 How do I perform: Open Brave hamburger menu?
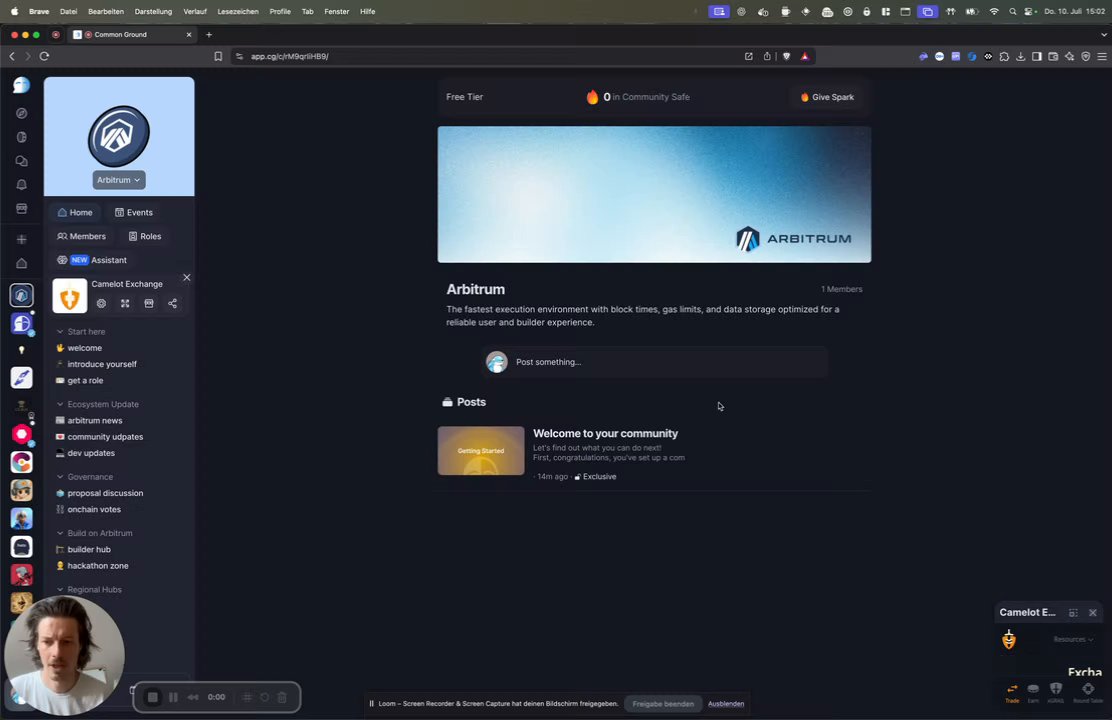coord(1102,56)
